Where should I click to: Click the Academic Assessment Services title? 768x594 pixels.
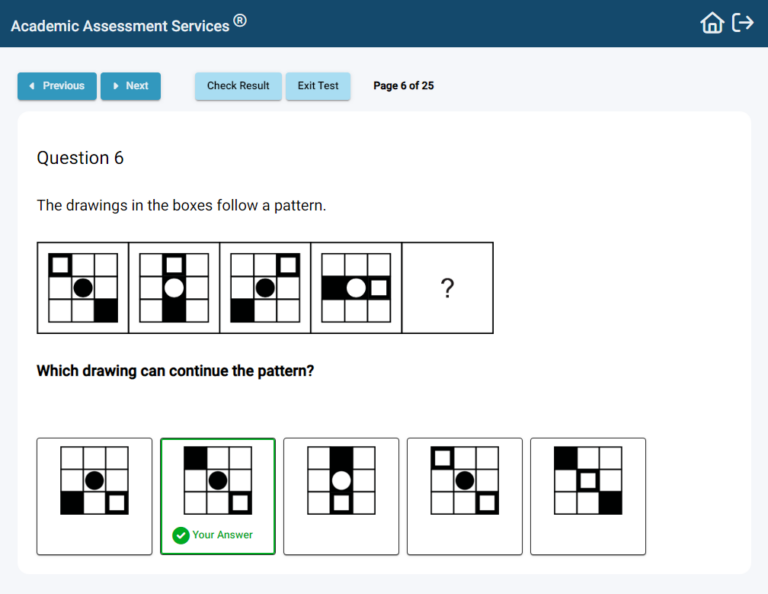click(120, 25)
